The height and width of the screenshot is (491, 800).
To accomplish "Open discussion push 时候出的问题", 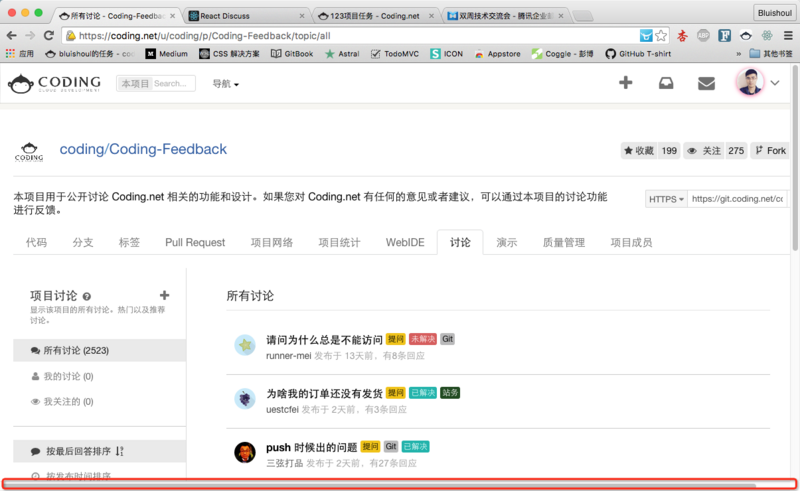I will tap(312, 448).
